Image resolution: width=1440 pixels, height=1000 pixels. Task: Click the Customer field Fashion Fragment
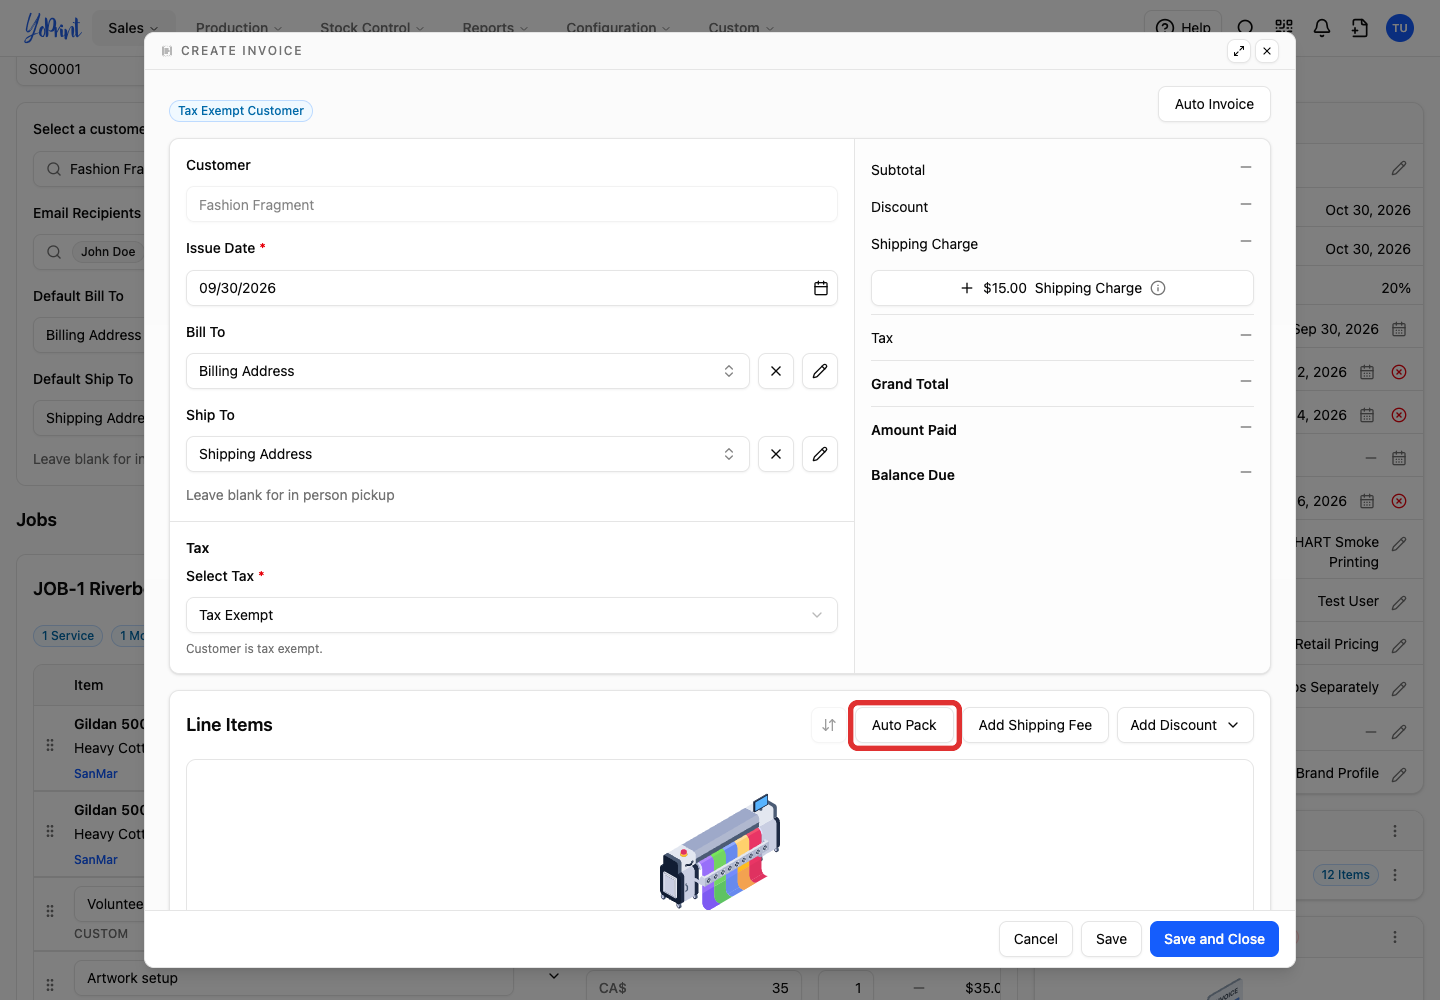[512, 205]
